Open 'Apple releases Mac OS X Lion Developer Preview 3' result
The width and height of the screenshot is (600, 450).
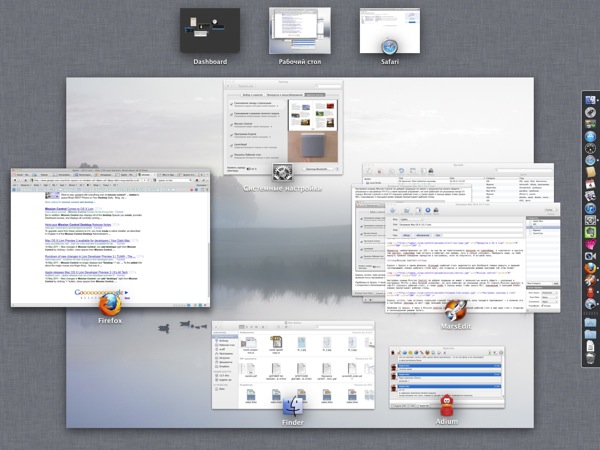(x=86, y=272)
